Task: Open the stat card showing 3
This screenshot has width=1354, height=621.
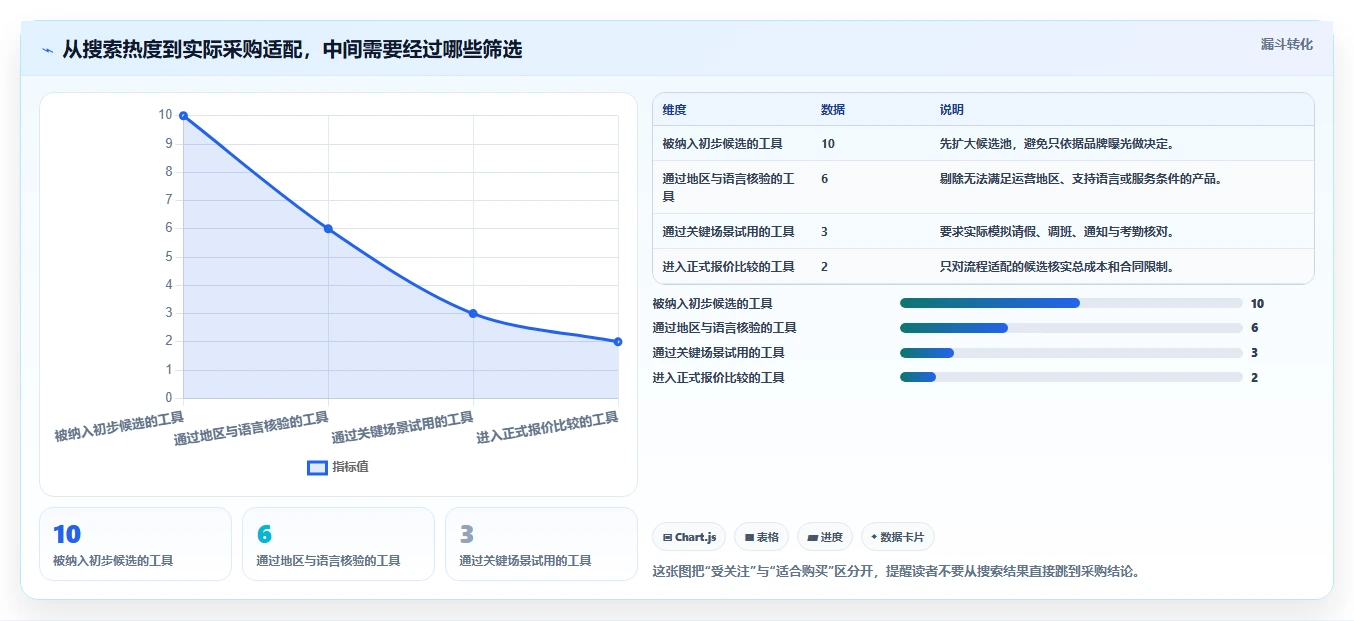Action: (x=541, y=544)
